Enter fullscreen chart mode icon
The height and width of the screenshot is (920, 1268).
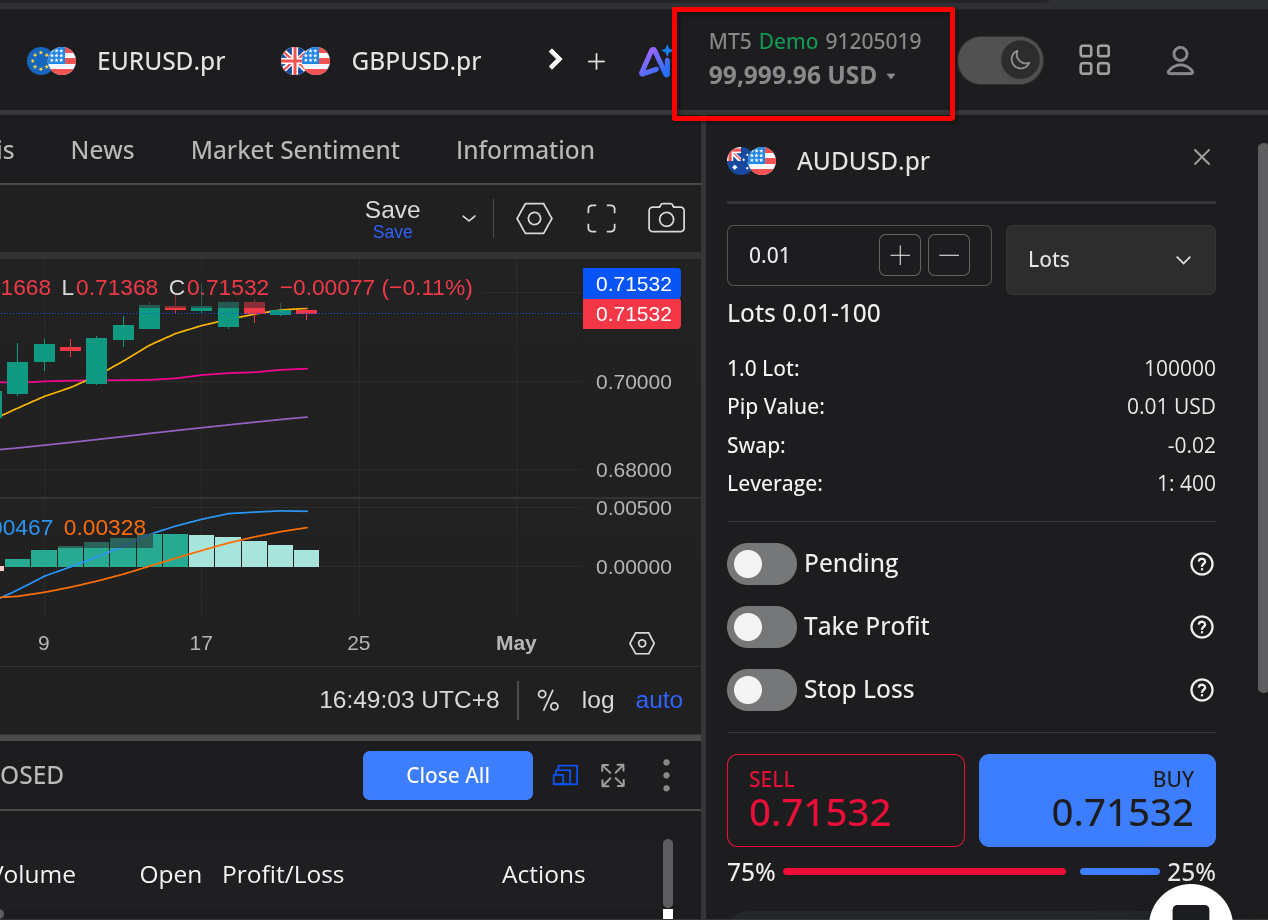tap(601, 218)
